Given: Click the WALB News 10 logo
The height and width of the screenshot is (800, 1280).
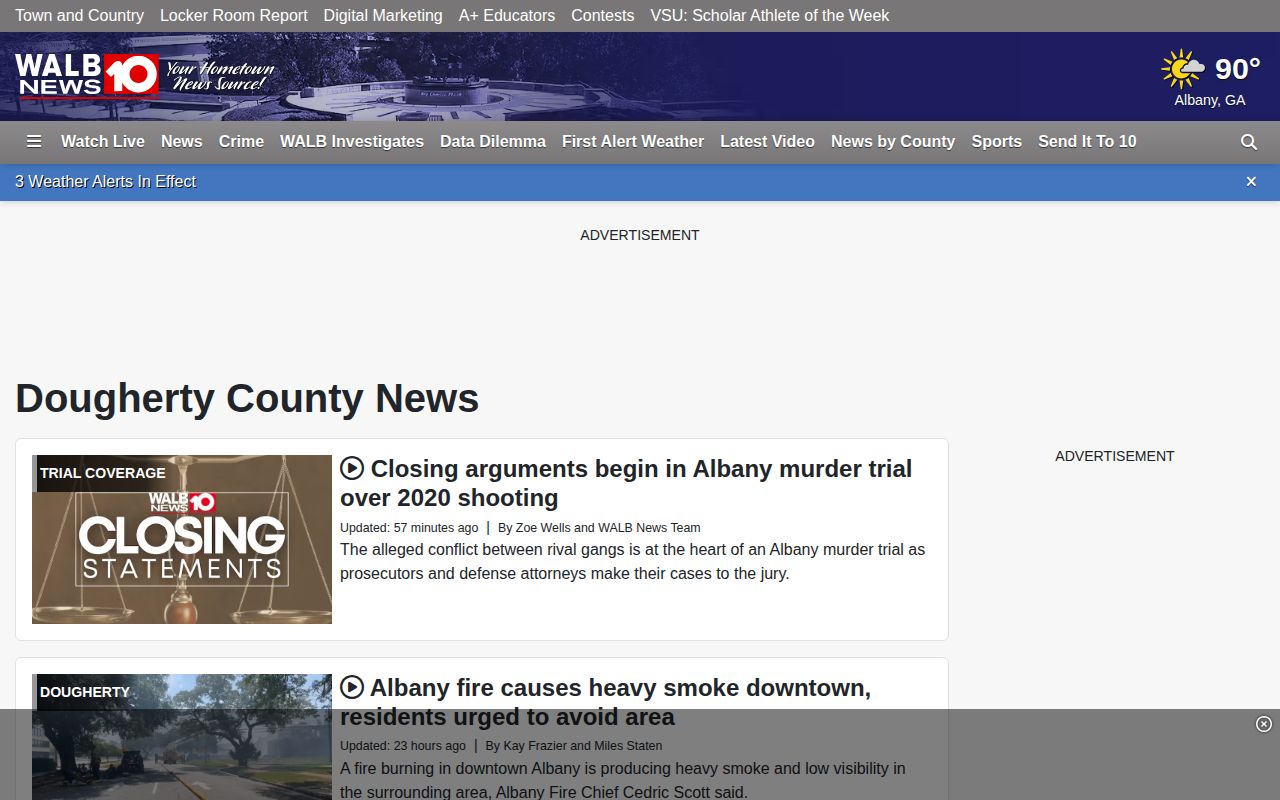Looking at the screenshot, I should [x=87, y=75].
